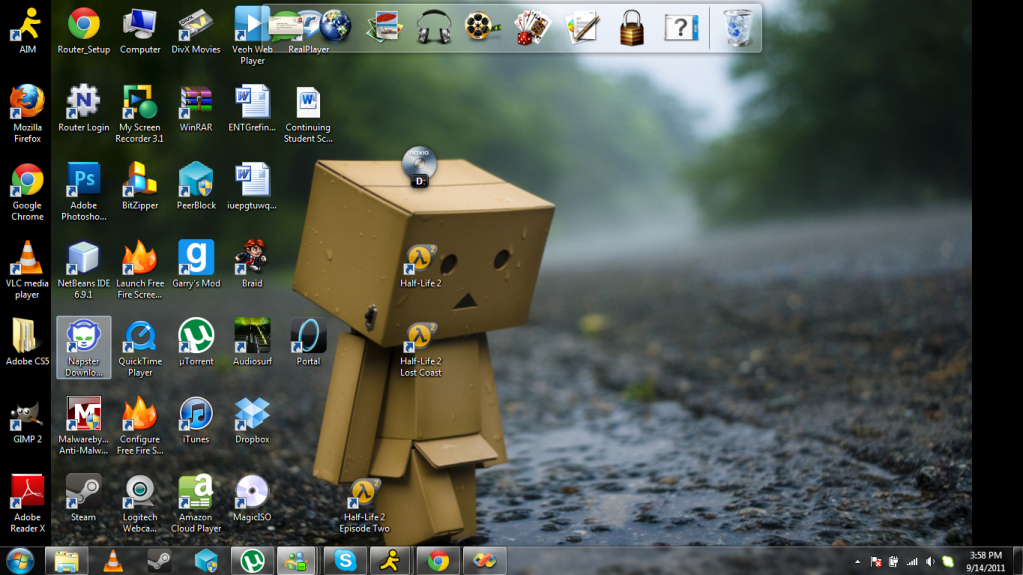Open Adobe Photoshop shortcut on the desktop

pyautogui.click(x=83, y=180)
